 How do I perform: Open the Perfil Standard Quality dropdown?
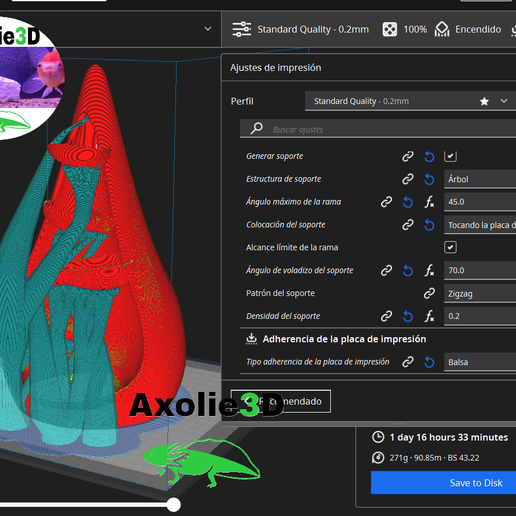pos(410,101)
